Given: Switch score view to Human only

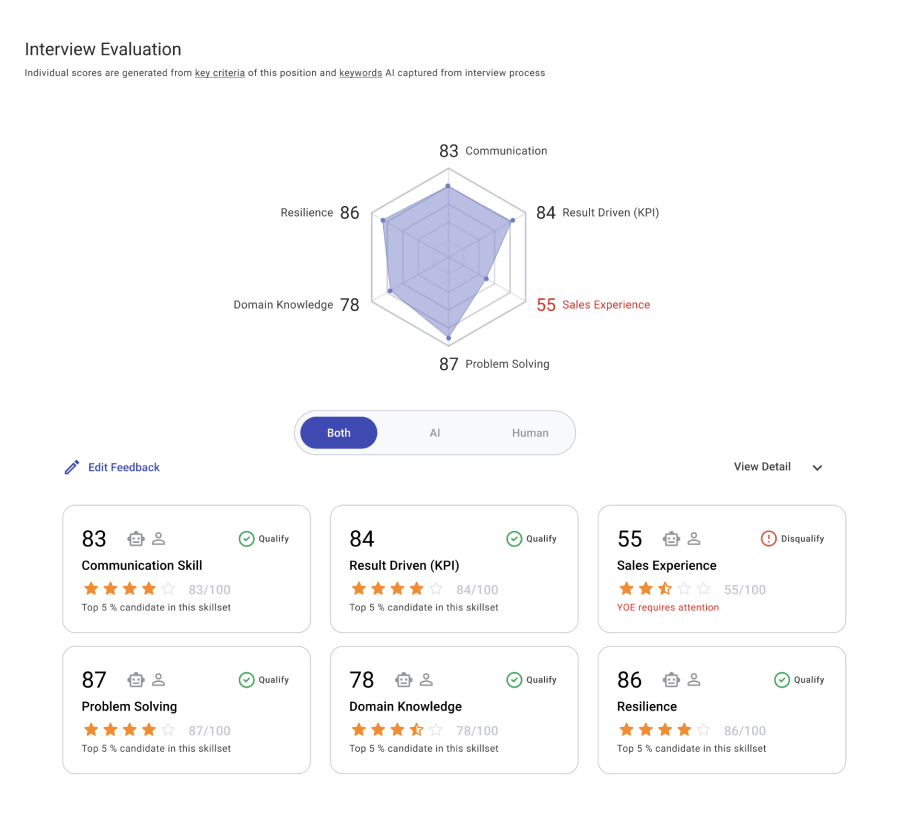Looking at the screenshot, I should coord(530,433).
